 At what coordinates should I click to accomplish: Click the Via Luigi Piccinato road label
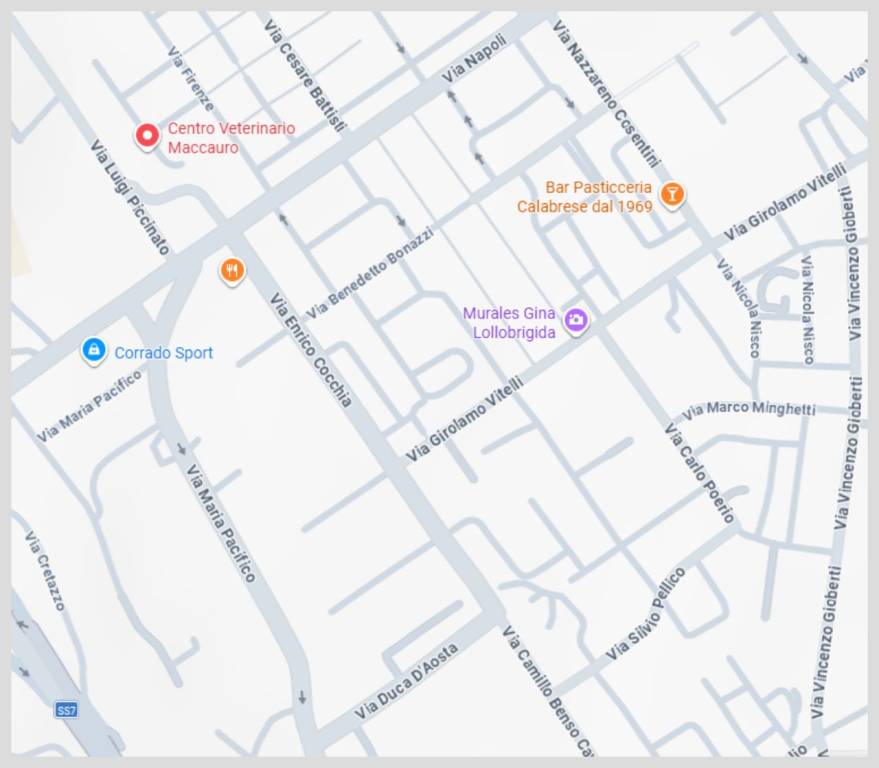(x=129, y=196)
